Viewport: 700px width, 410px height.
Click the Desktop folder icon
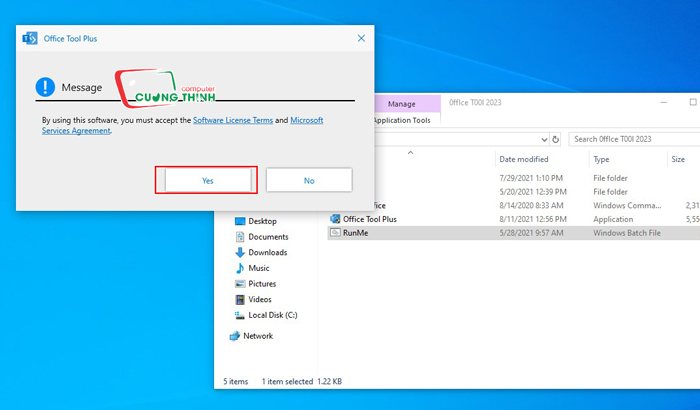coord(240,221)
